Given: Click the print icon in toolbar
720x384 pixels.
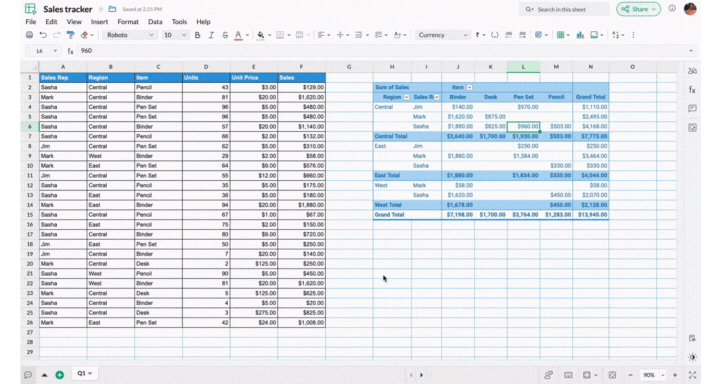Looking at the screenshot, I should coord(29,35).
